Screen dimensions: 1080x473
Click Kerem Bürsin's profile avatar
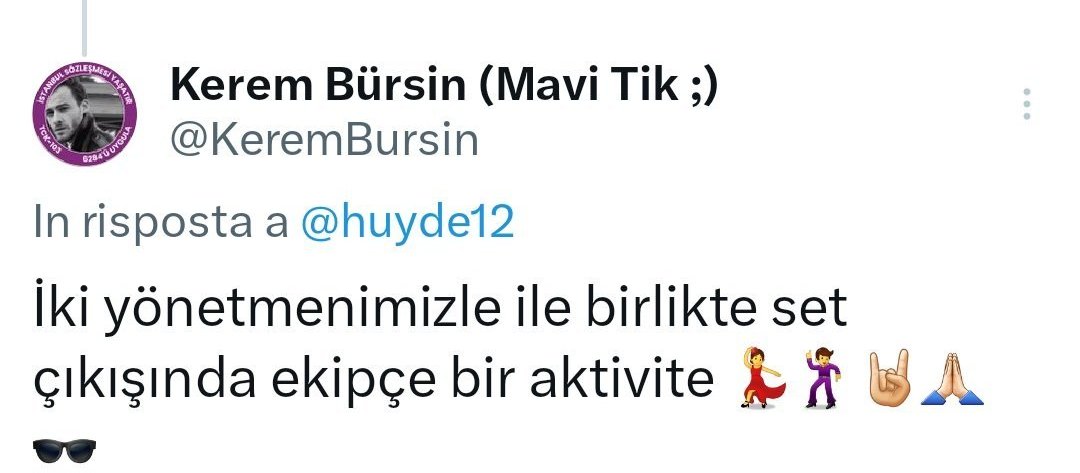pyautogui.click(x=84, y=114)
